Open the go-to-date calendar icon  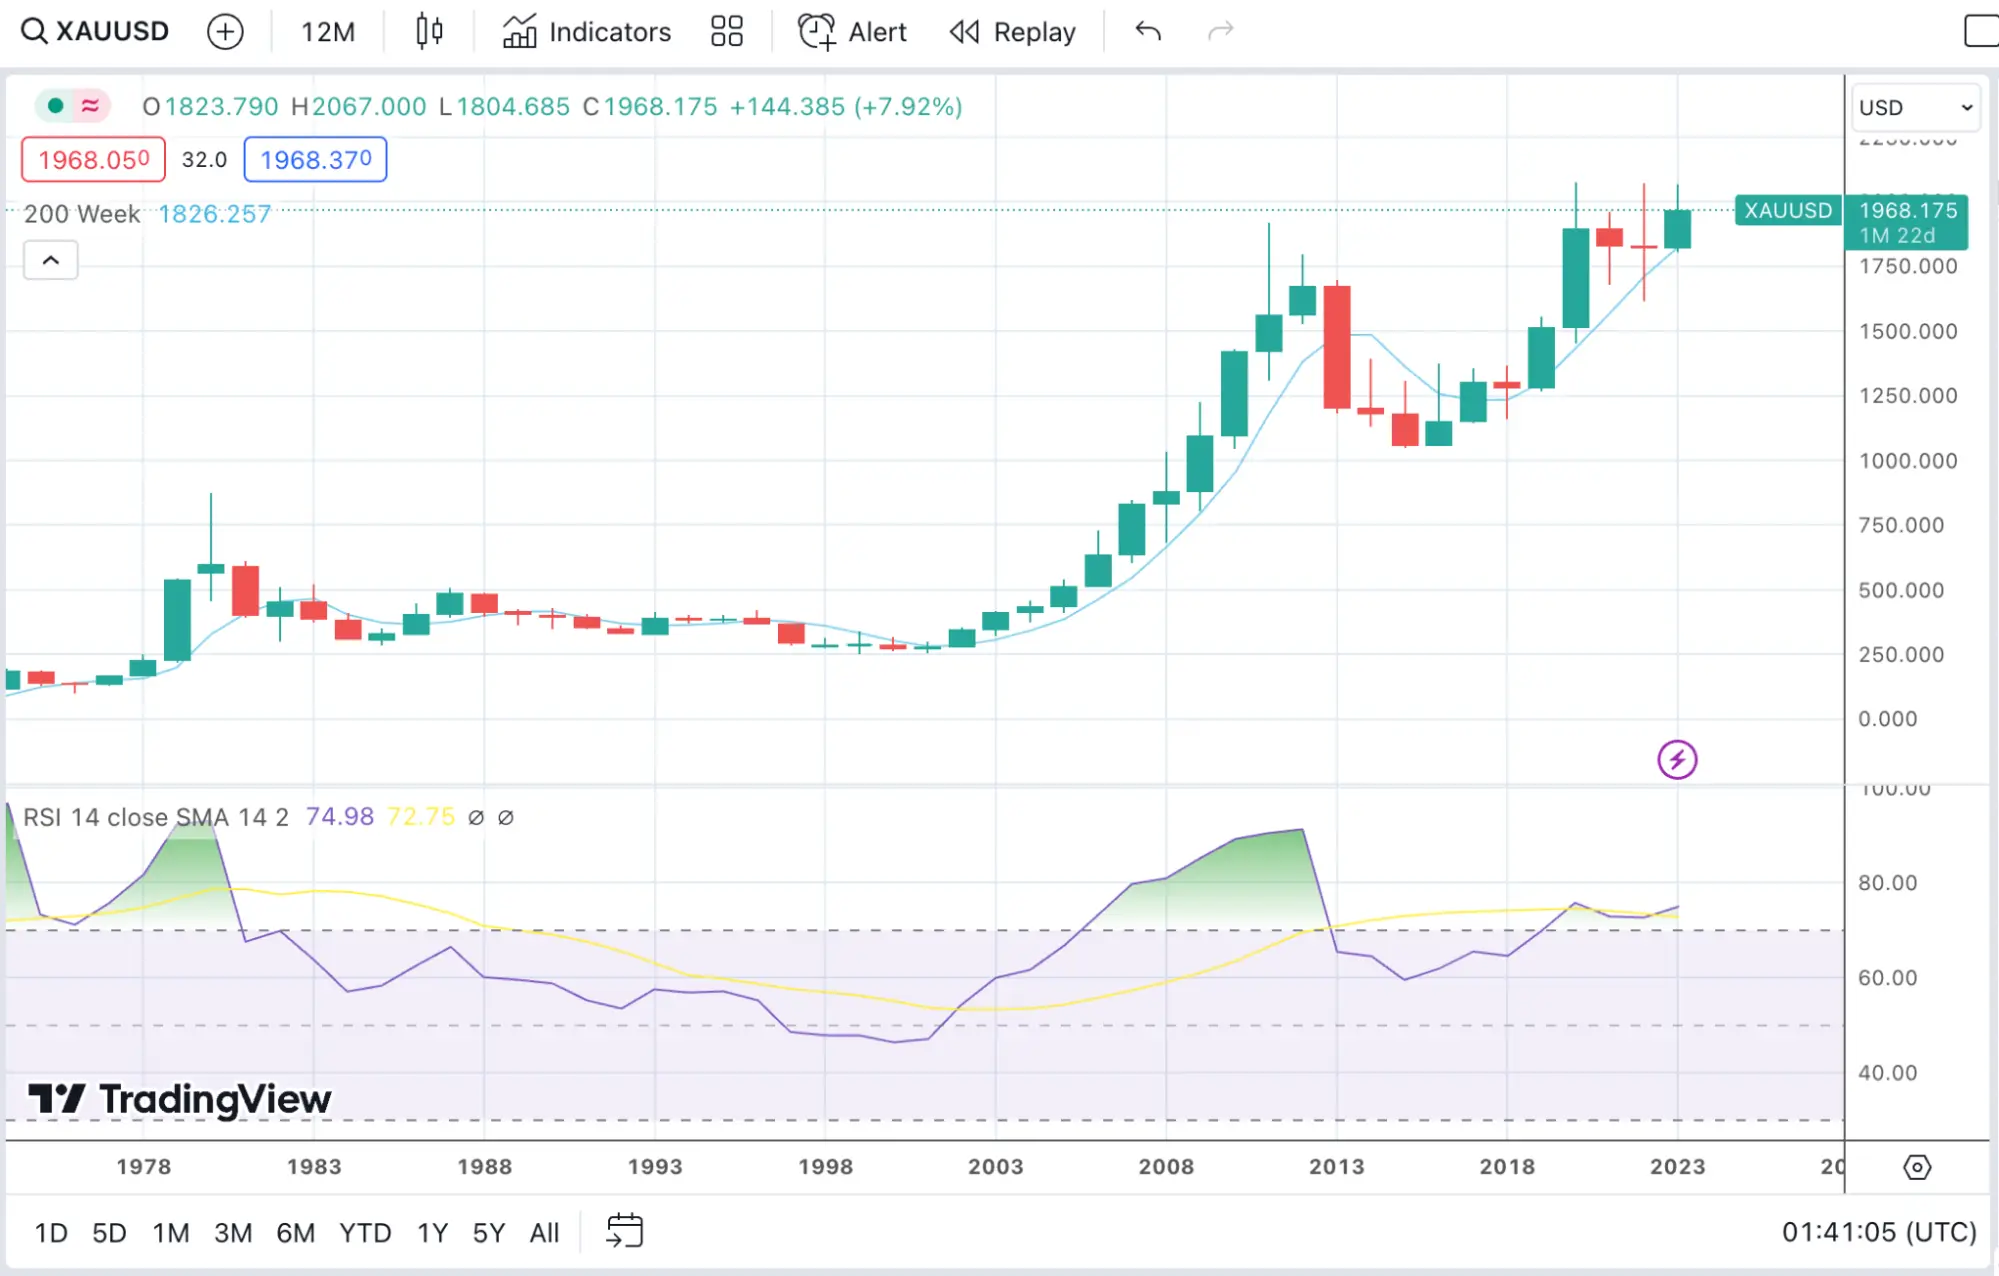(625, 1231)
